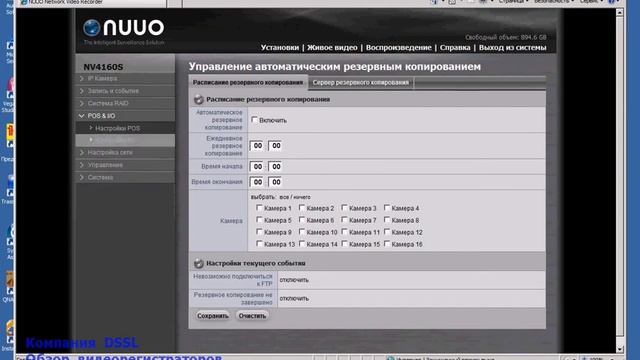Open the Справка menu link
This screenshot has width=640, height=360.
455,47
